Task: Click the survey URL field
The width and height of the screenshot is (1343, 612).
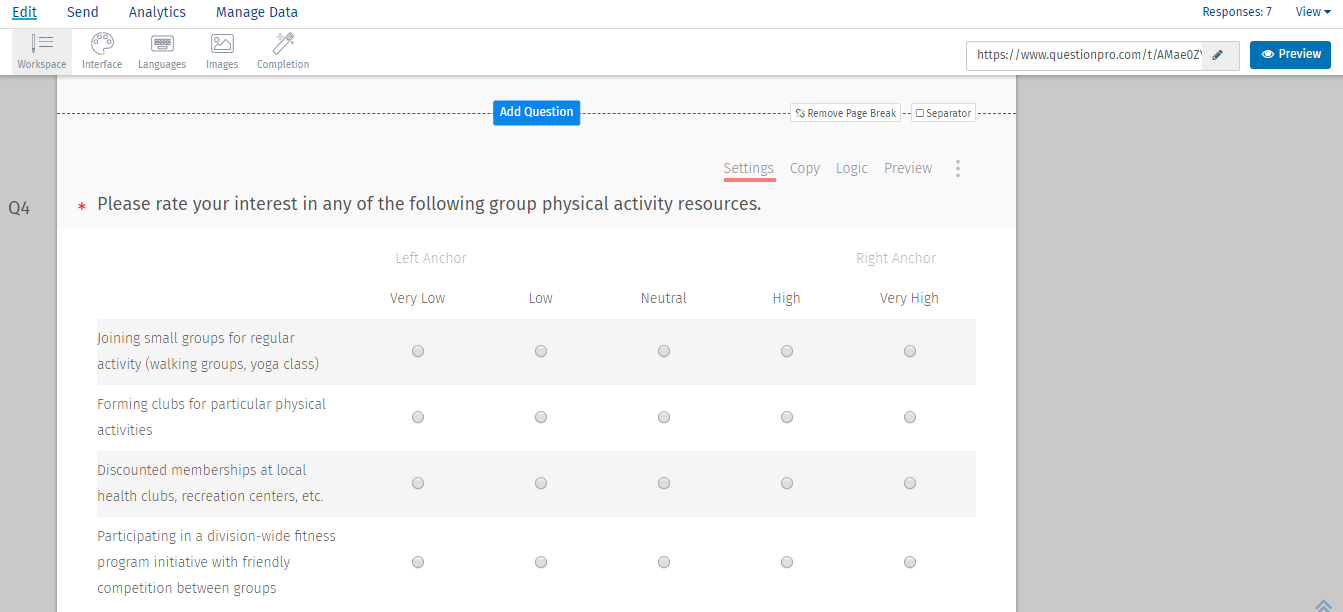Action: tap(1086, 55)
